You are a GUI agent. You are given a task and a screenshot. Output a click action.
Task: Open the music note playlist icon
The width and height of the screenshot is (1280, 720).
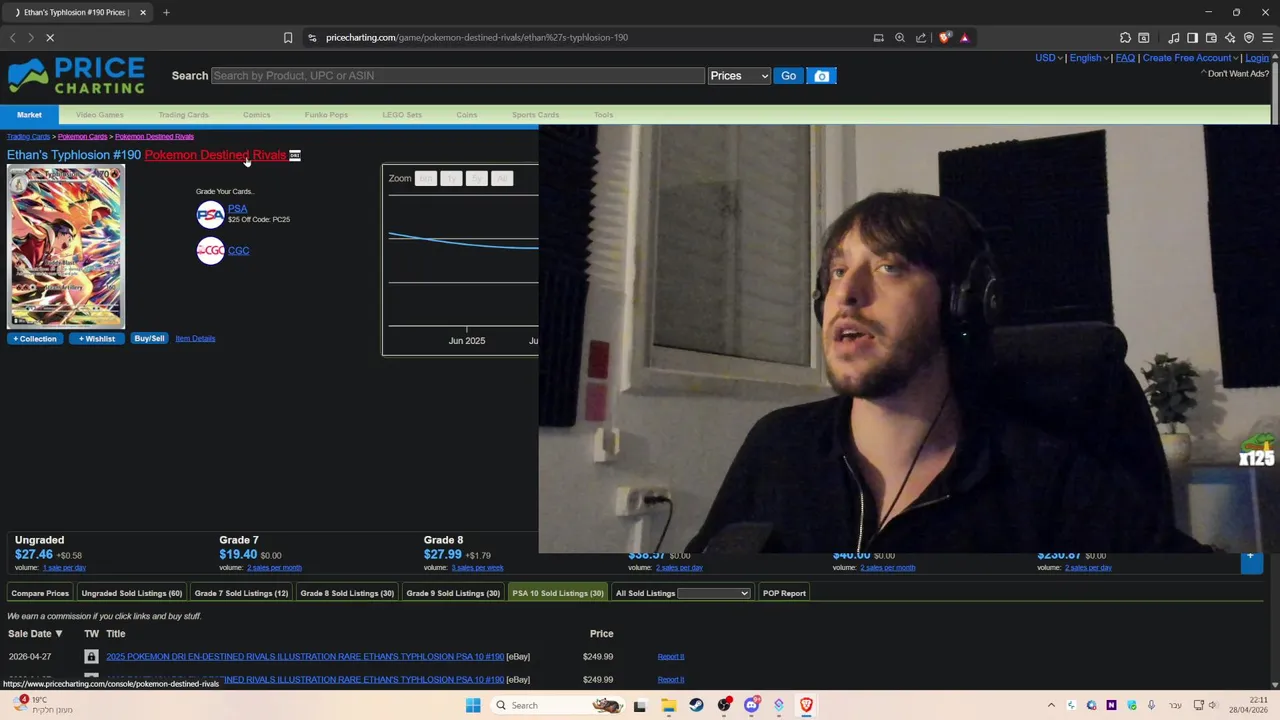point(1174,38)
